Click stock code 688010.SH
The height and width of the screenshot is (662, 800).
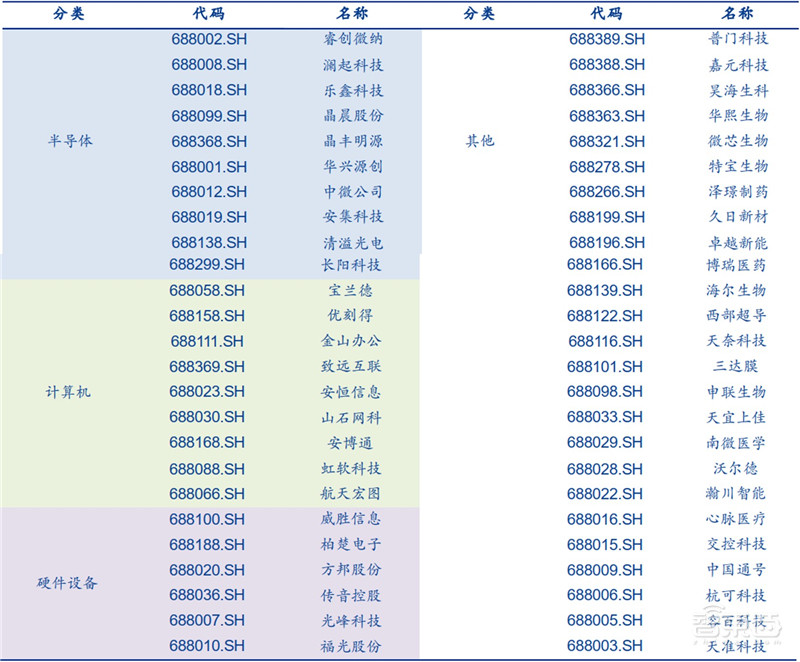[x=207, y=646]
